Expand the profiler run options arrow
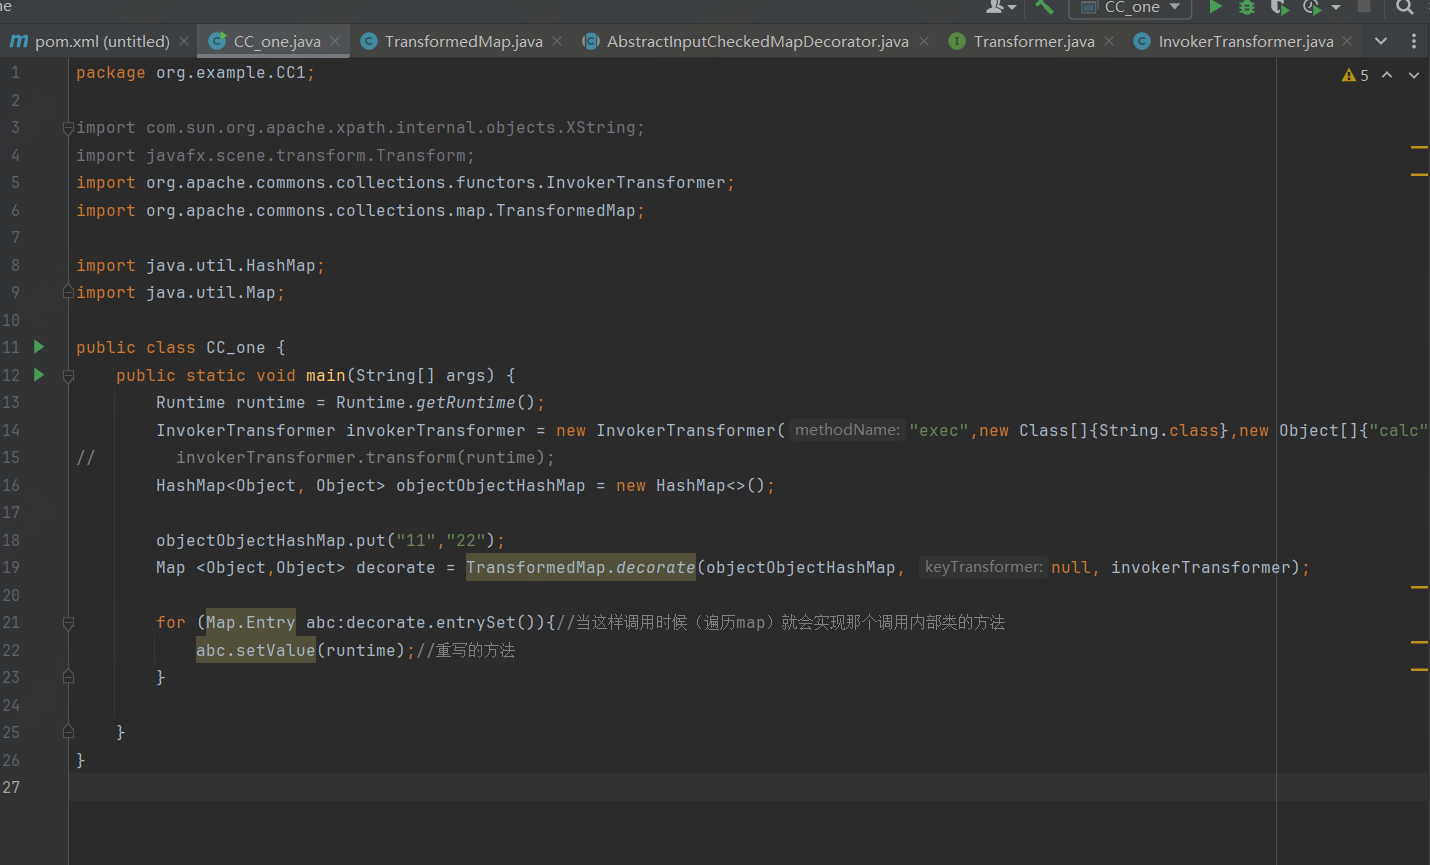1430x865 pixels. [x=1336, y=7]
